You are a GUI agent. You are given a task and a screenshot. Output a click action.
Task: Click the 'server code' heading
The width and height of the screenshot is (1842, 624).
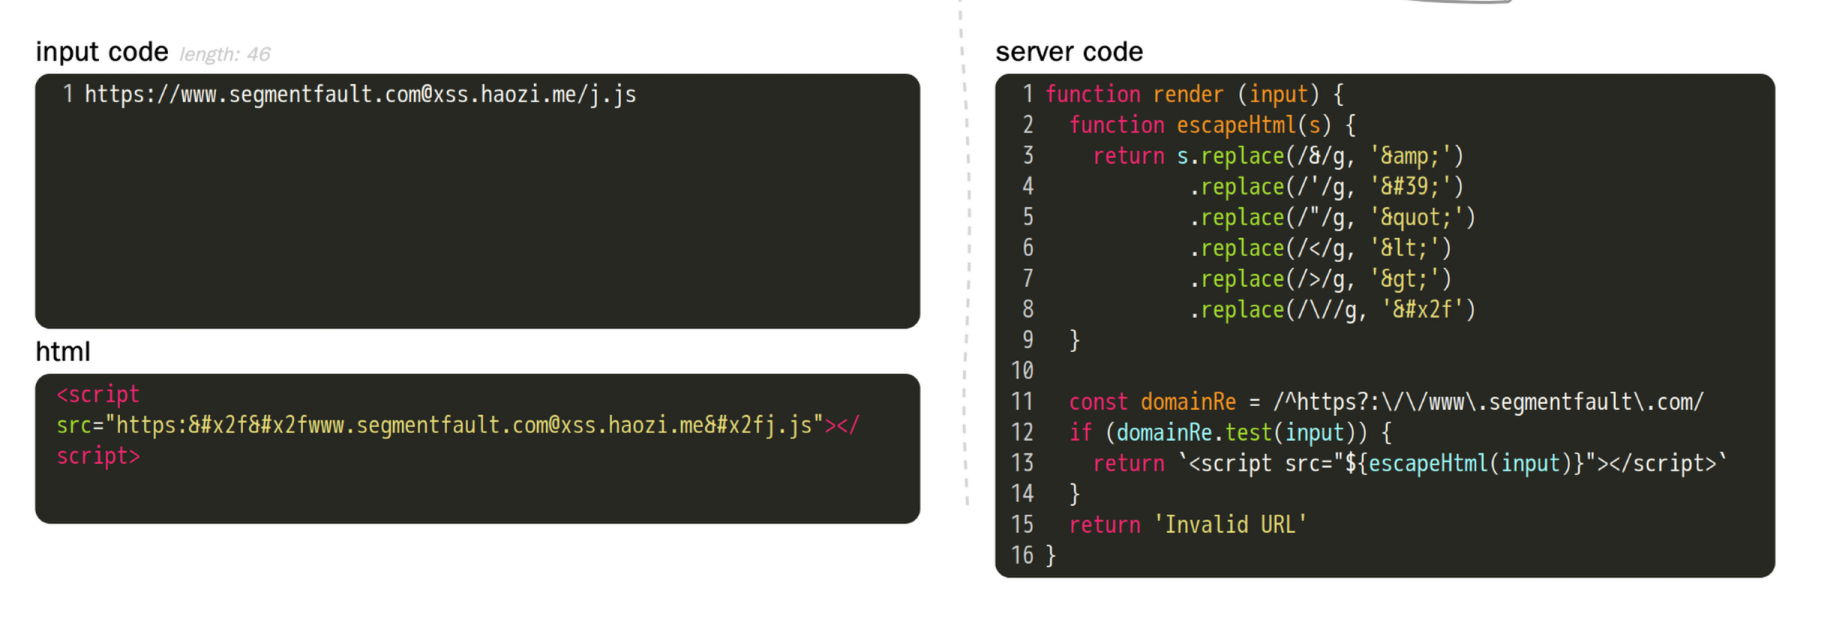[1069, 52]
